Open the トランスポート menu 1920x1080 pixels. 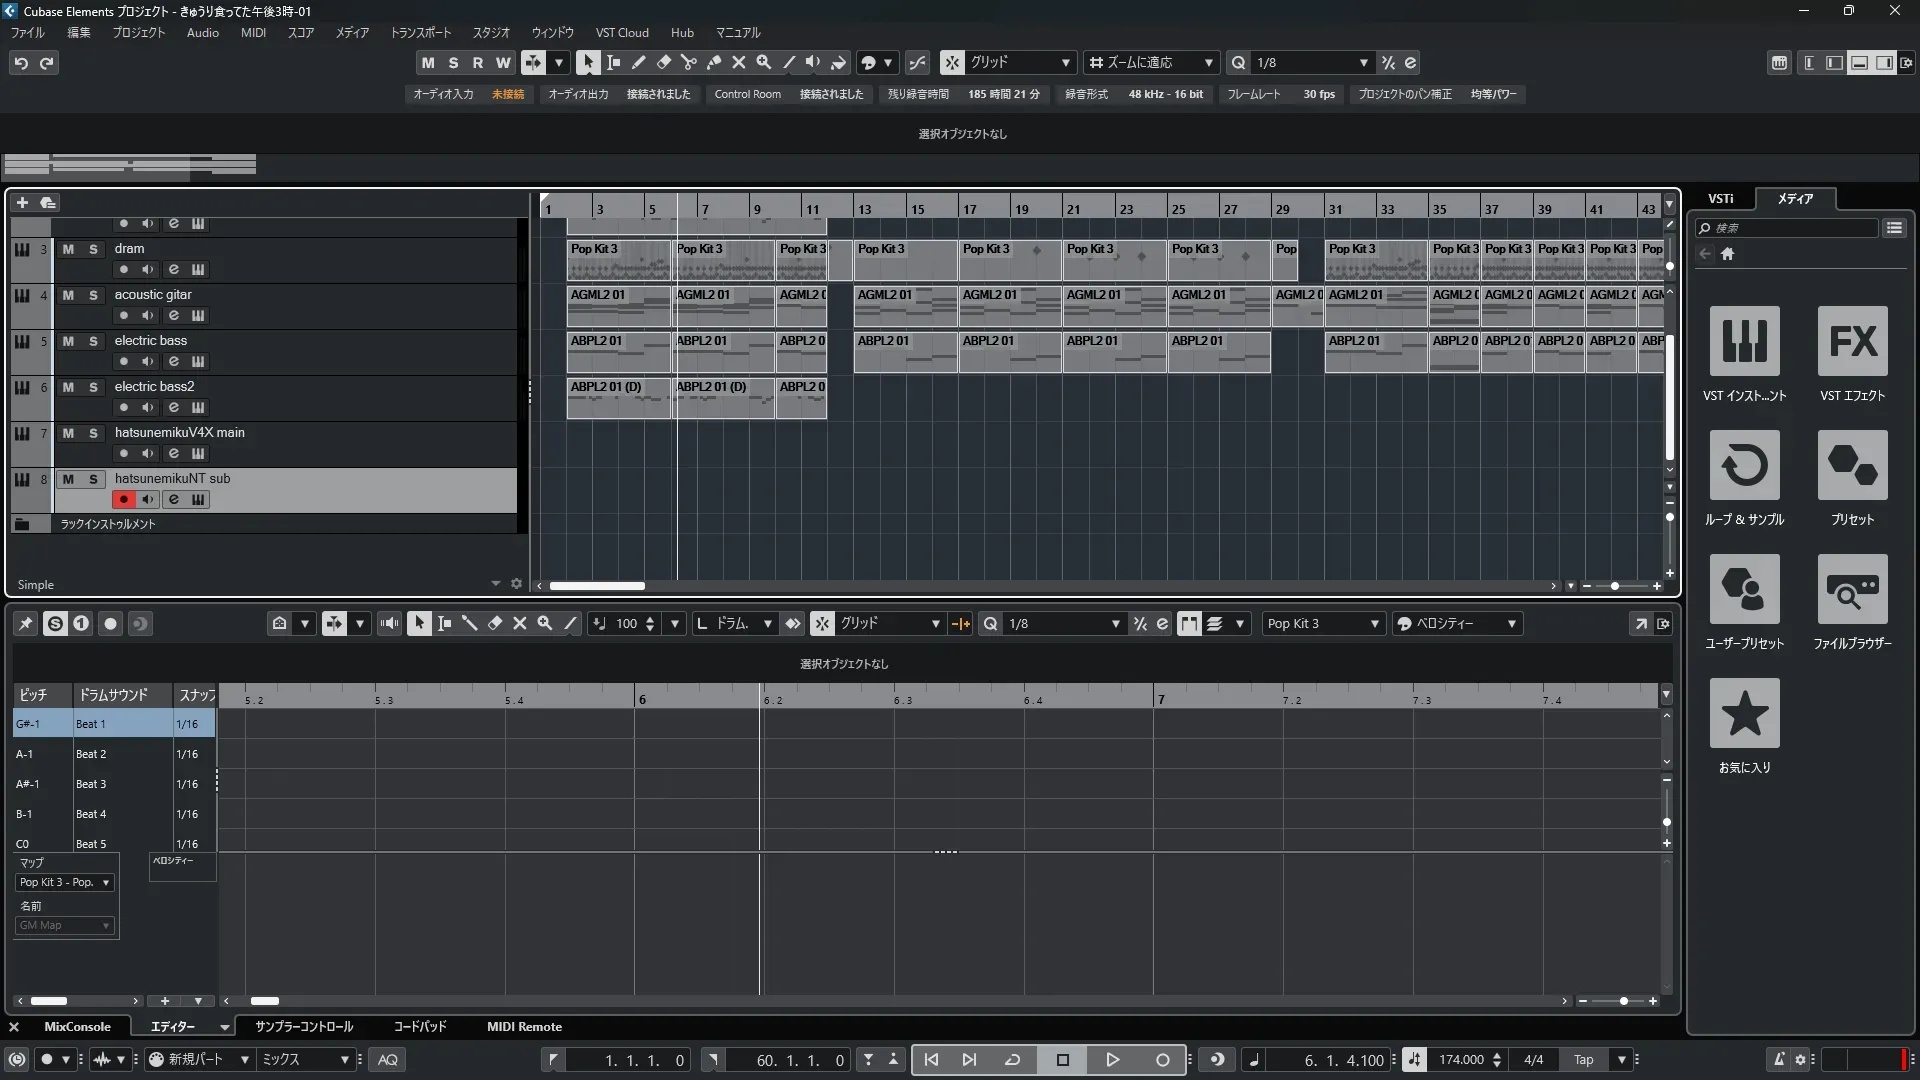(420, 32)
